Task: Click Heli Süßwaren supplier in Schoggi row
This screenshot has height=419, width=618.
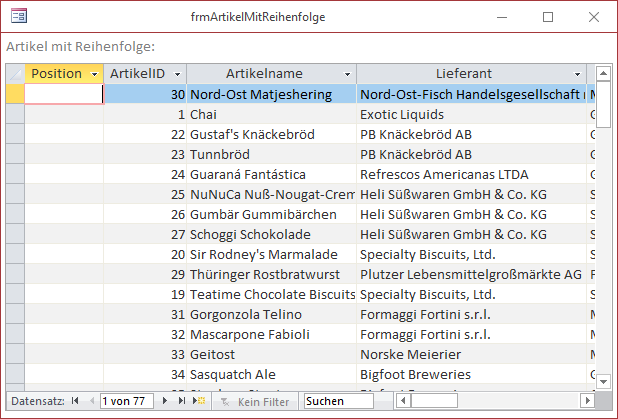Action: tap(471, 235)
